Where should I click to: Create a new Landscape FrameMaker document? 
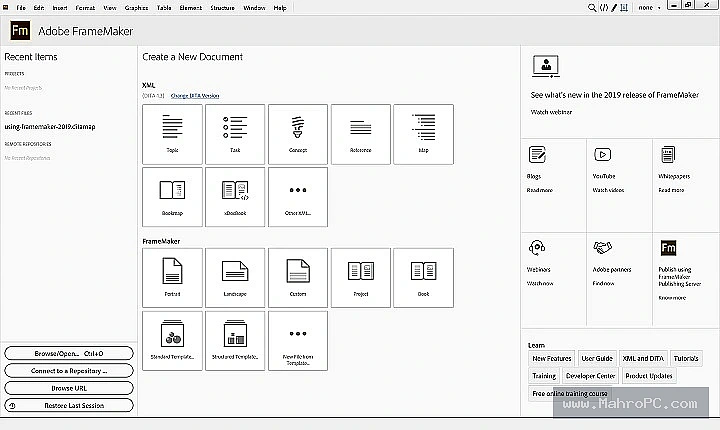pos(235,278)
